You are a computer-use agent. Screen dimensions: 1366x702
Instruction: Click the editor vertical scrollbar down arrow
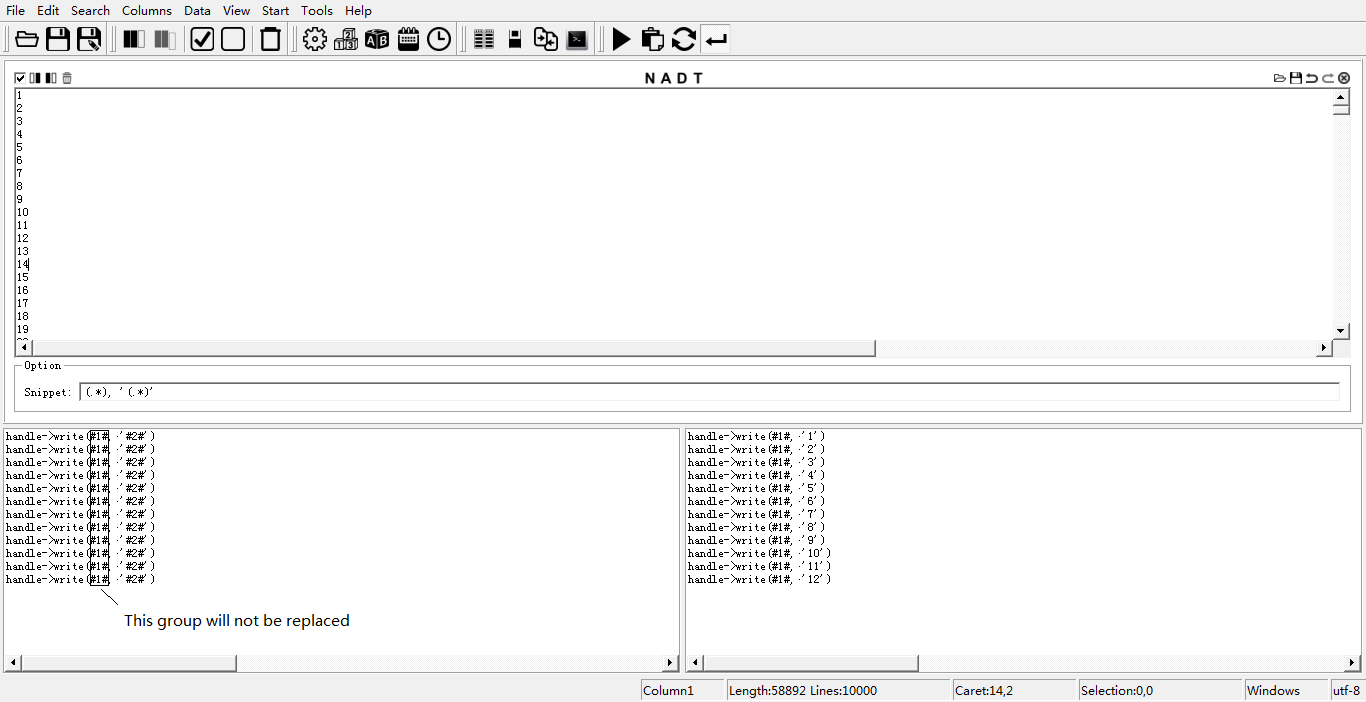[1341, 331]
